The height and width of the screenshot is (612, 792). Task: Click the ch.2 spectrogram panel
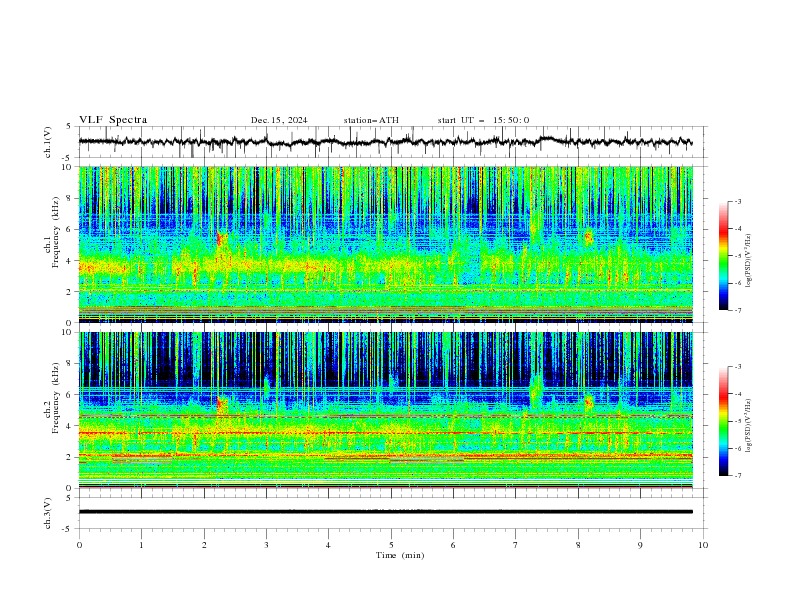pyautogui.click(x=385, y=410)
